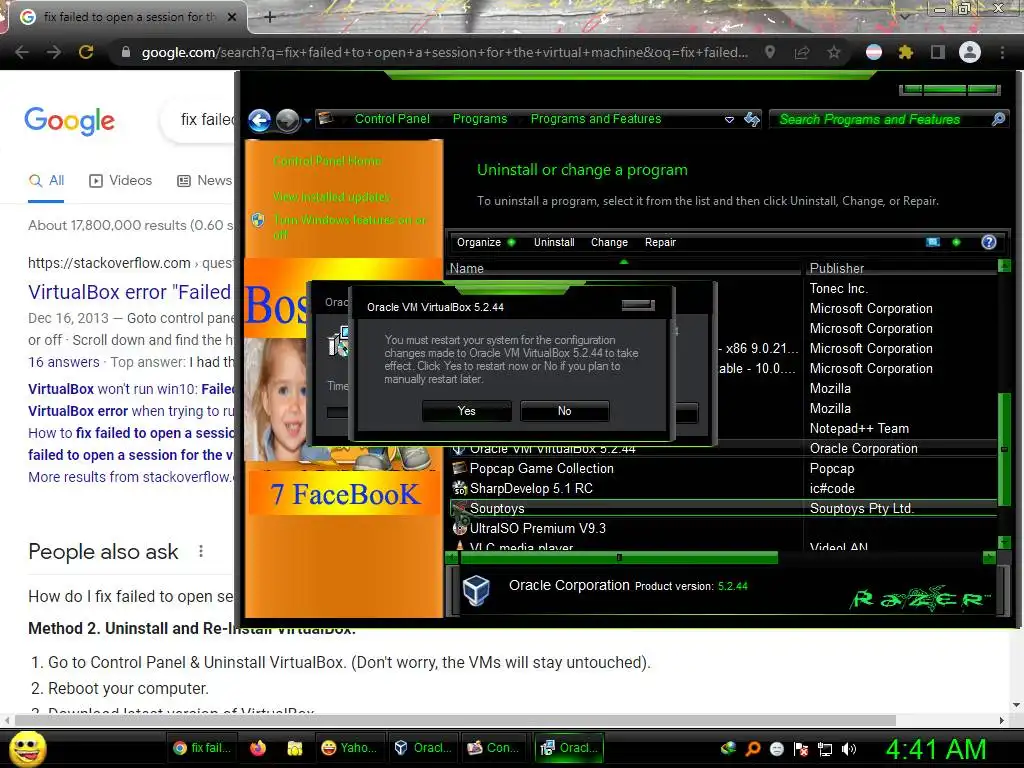Open View installed updates link
The image size is (1024, 768).
332,197
